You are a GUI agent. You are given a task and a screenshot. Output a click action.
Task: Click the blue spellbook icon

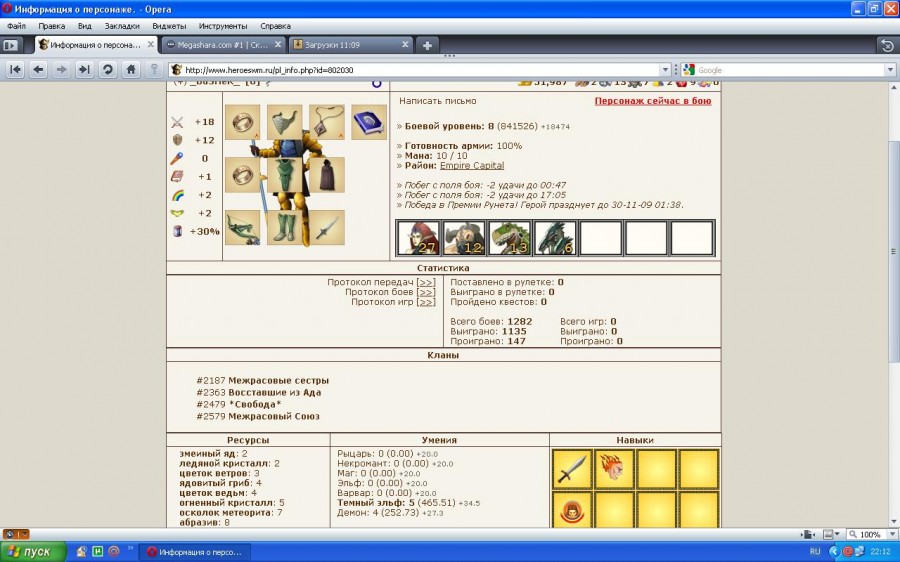point(368,122)
